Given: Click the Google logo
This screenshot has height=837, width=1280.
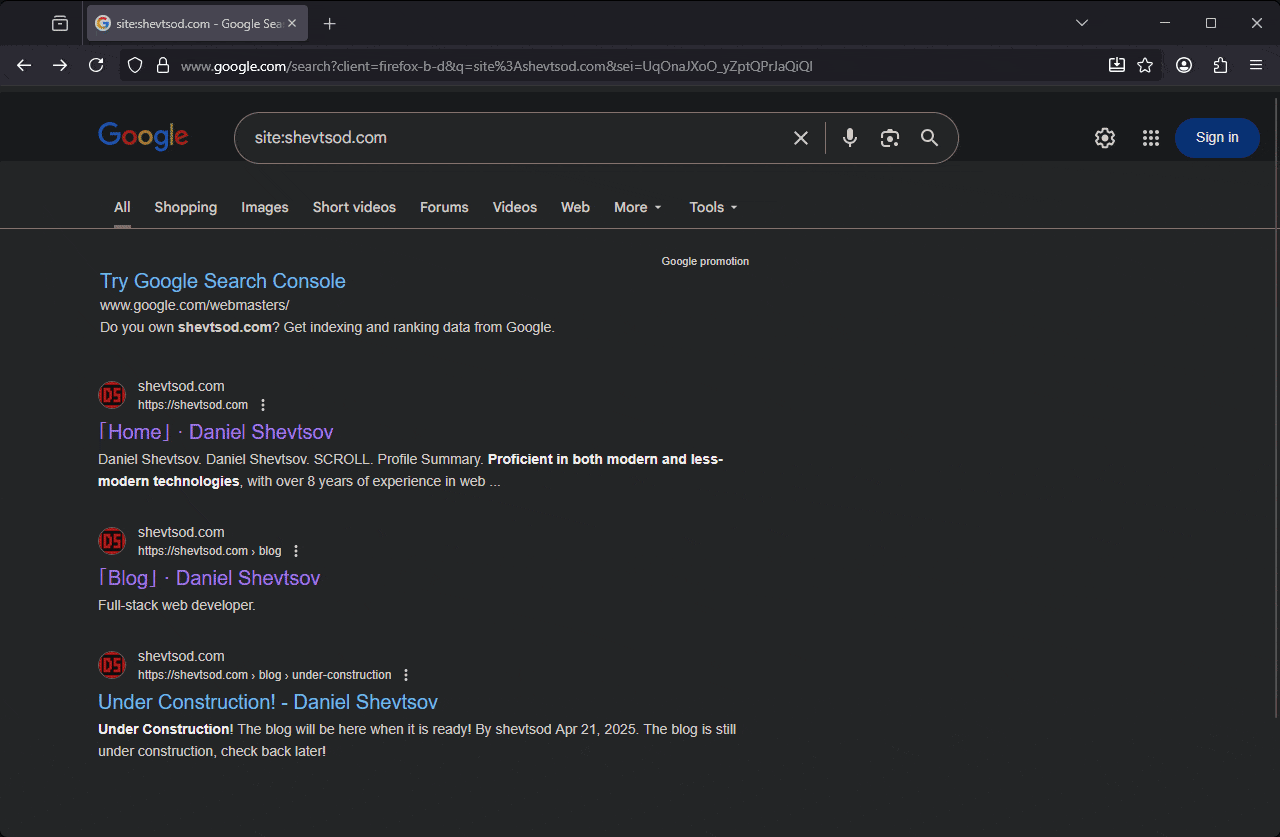Looking at the screenshot, I should (143, 137).
